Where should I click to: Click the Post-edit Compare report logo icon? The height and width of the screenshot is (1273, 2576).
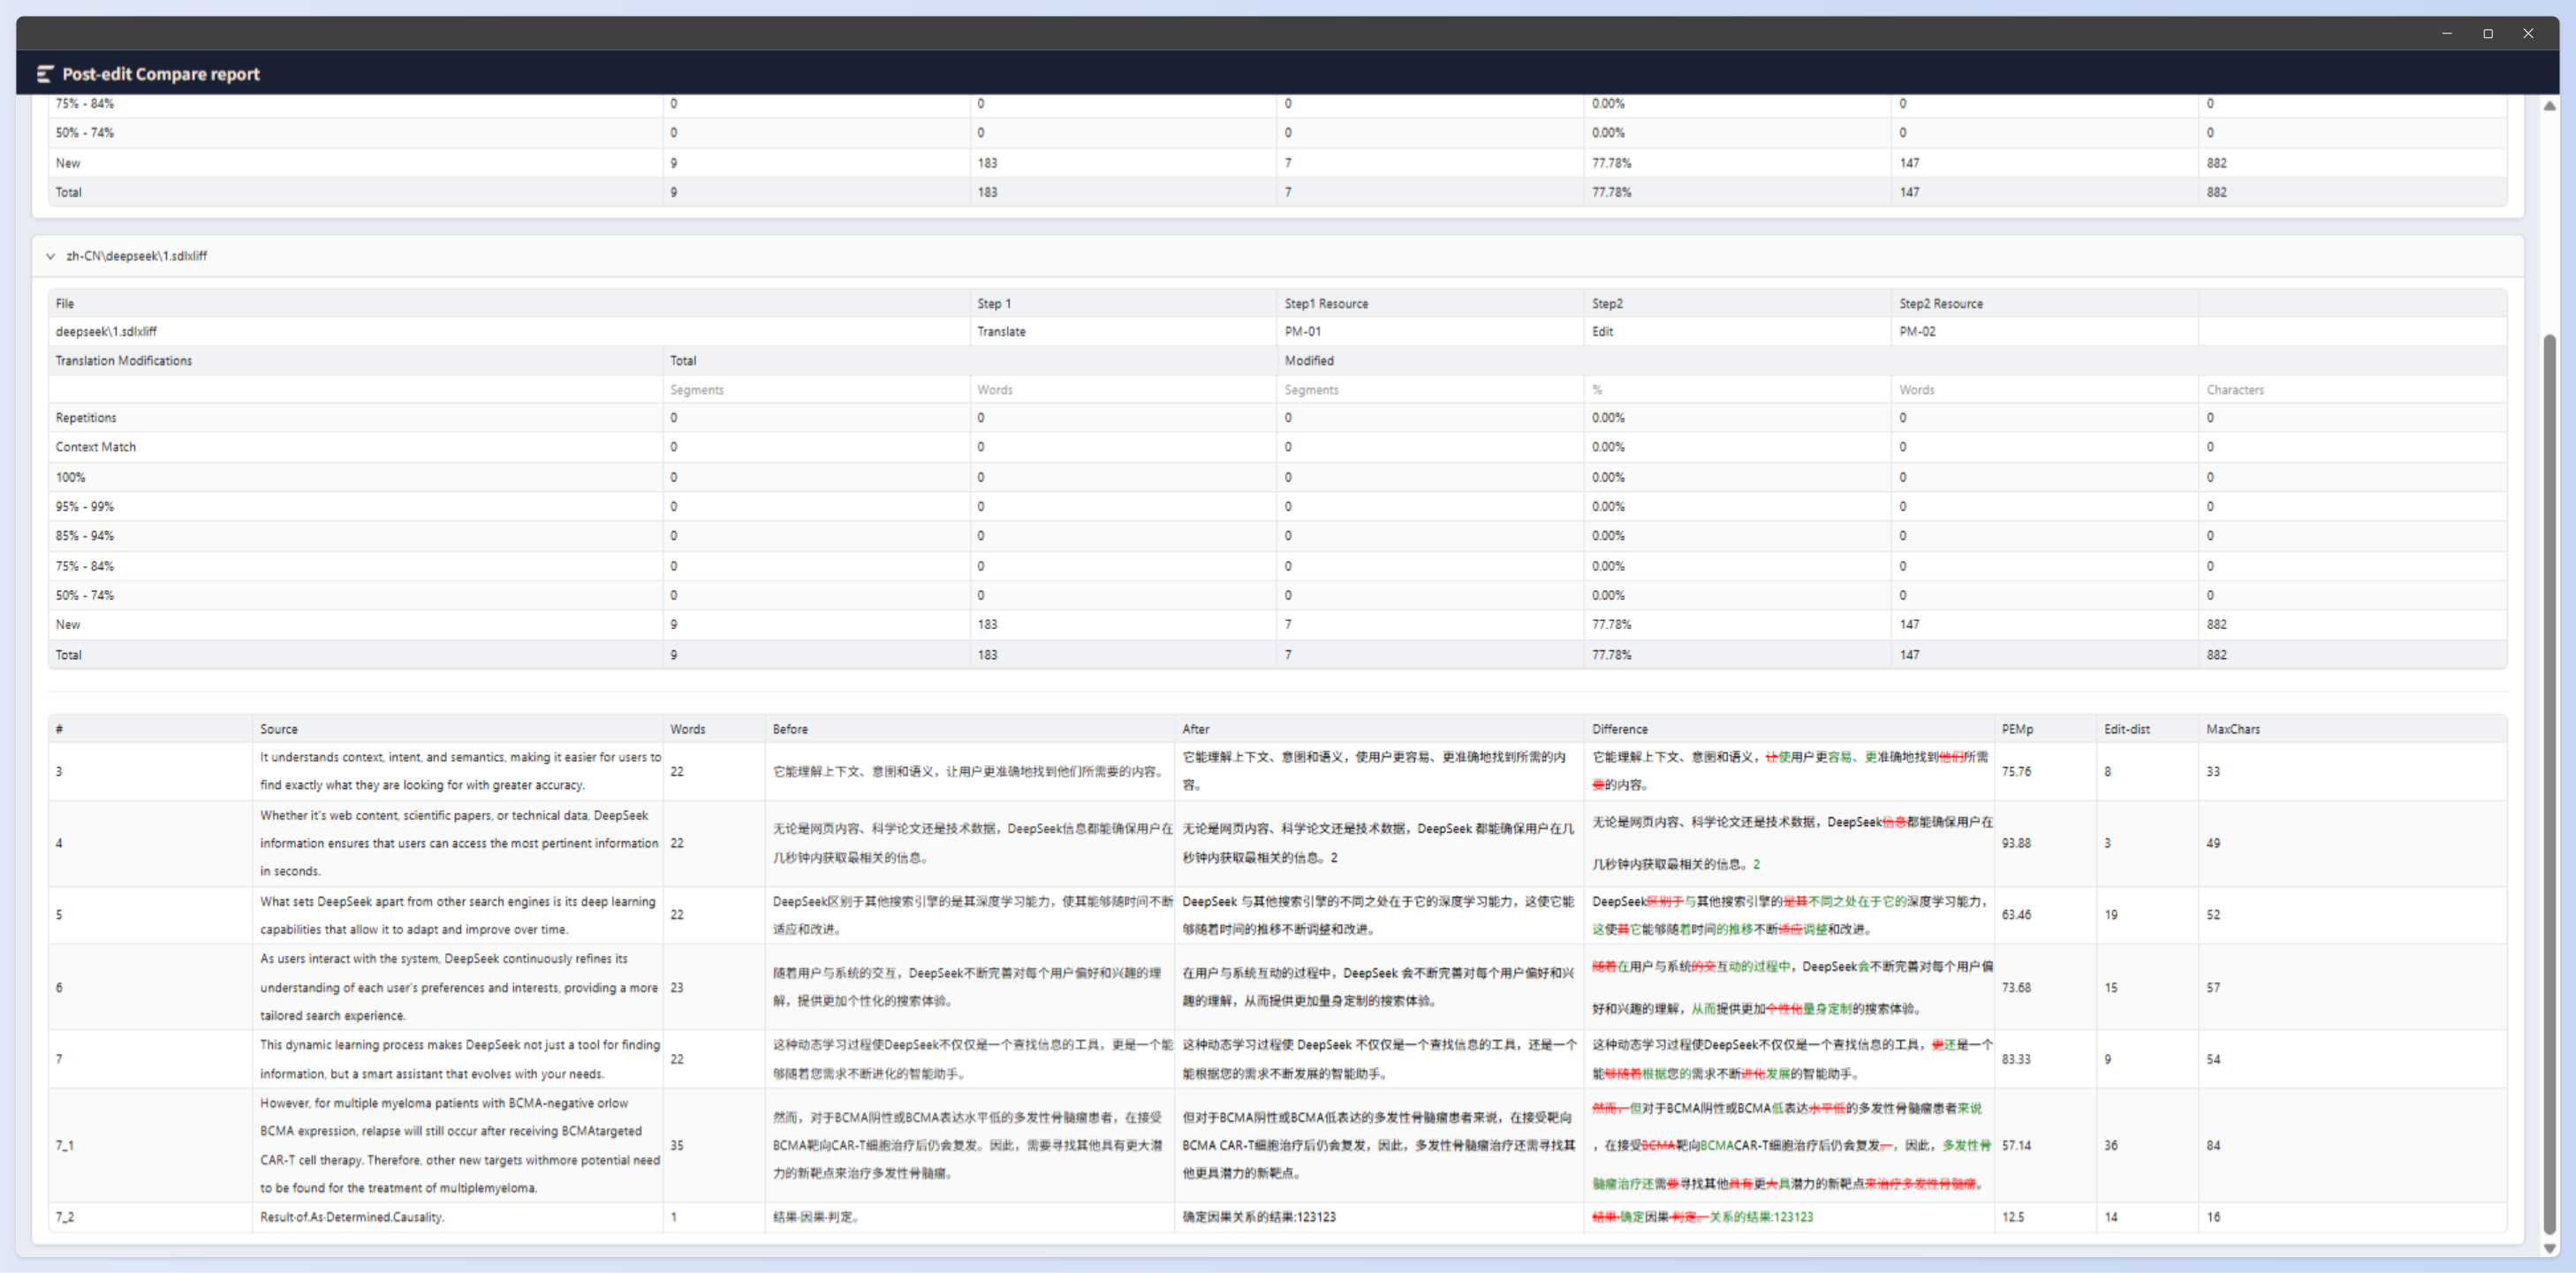click(45, 74)
